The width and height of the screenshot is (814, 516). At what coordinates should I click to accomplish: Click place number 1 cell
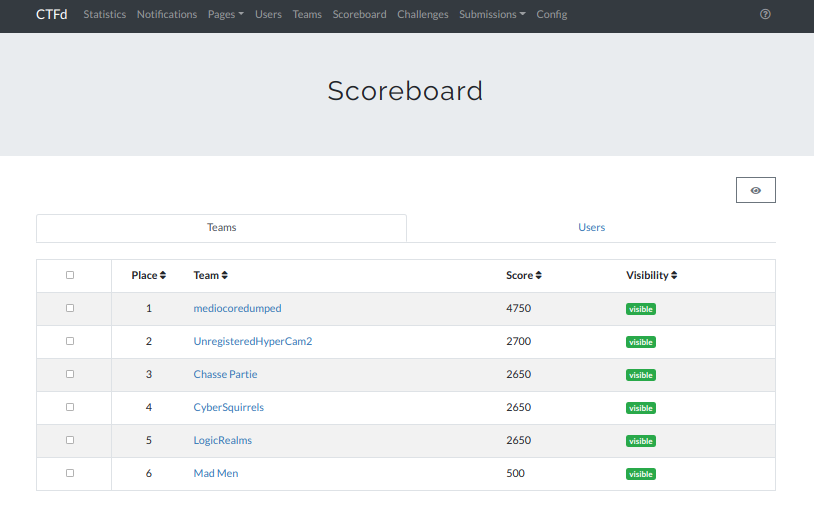[x=148, y=308]
